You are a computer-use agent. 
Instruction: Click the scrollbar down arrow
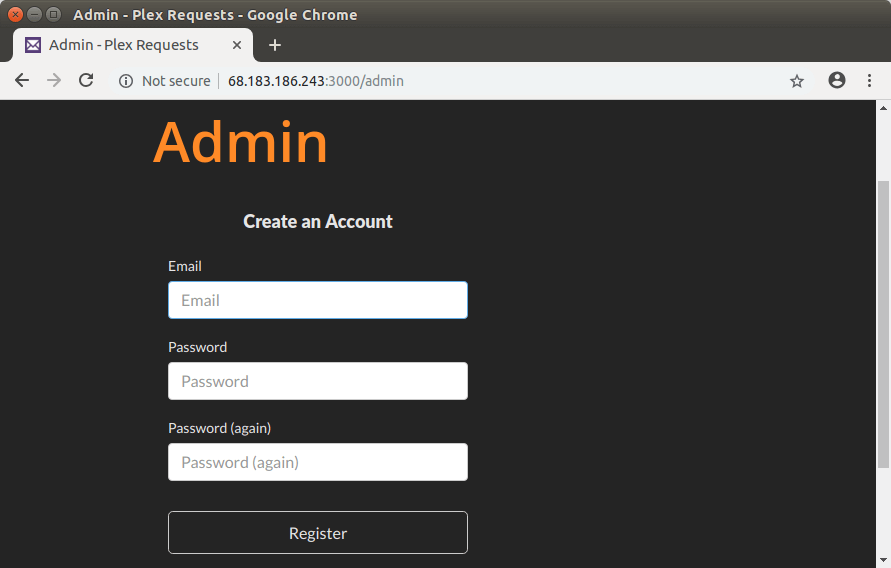tap(883, 561)
